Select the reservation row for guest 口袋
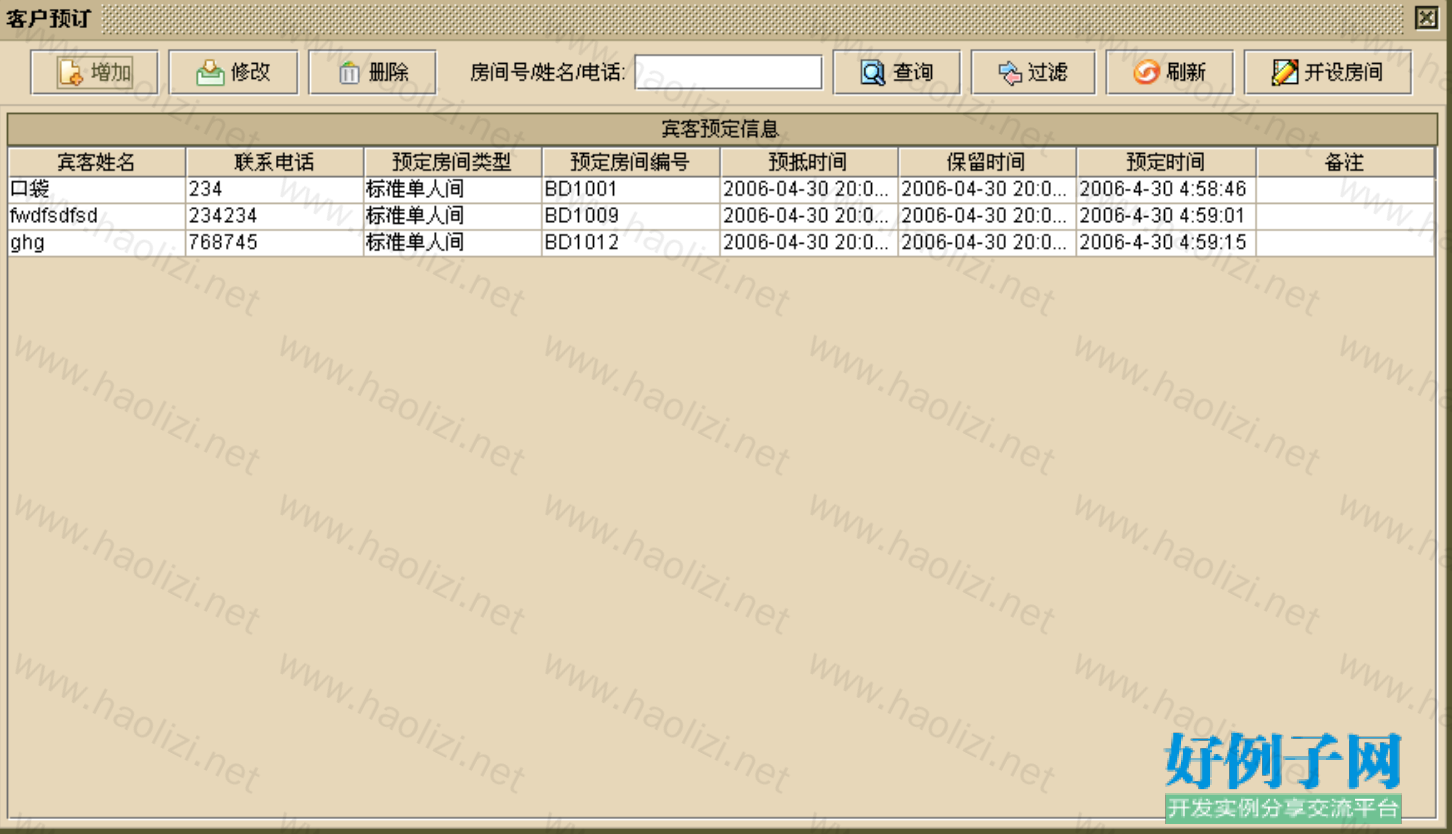Image resolution: width=1452 pixels, height=834 pixels. coord(96,189)
